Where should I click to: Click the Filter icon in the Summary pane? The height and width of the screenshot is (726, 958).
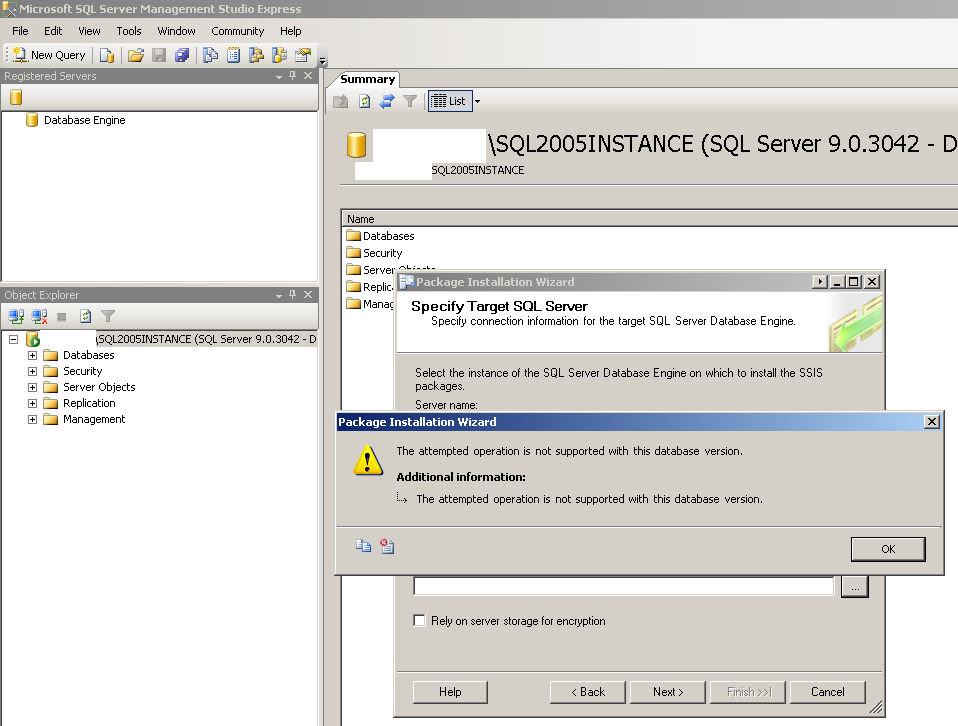(412, 101)
